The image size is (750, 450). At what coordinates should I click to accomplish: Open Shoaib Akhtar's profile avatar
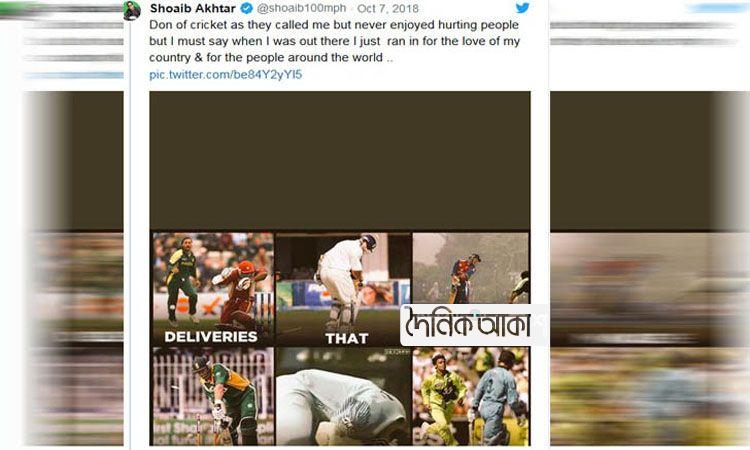pyautogui.click(x=132, y=11)
